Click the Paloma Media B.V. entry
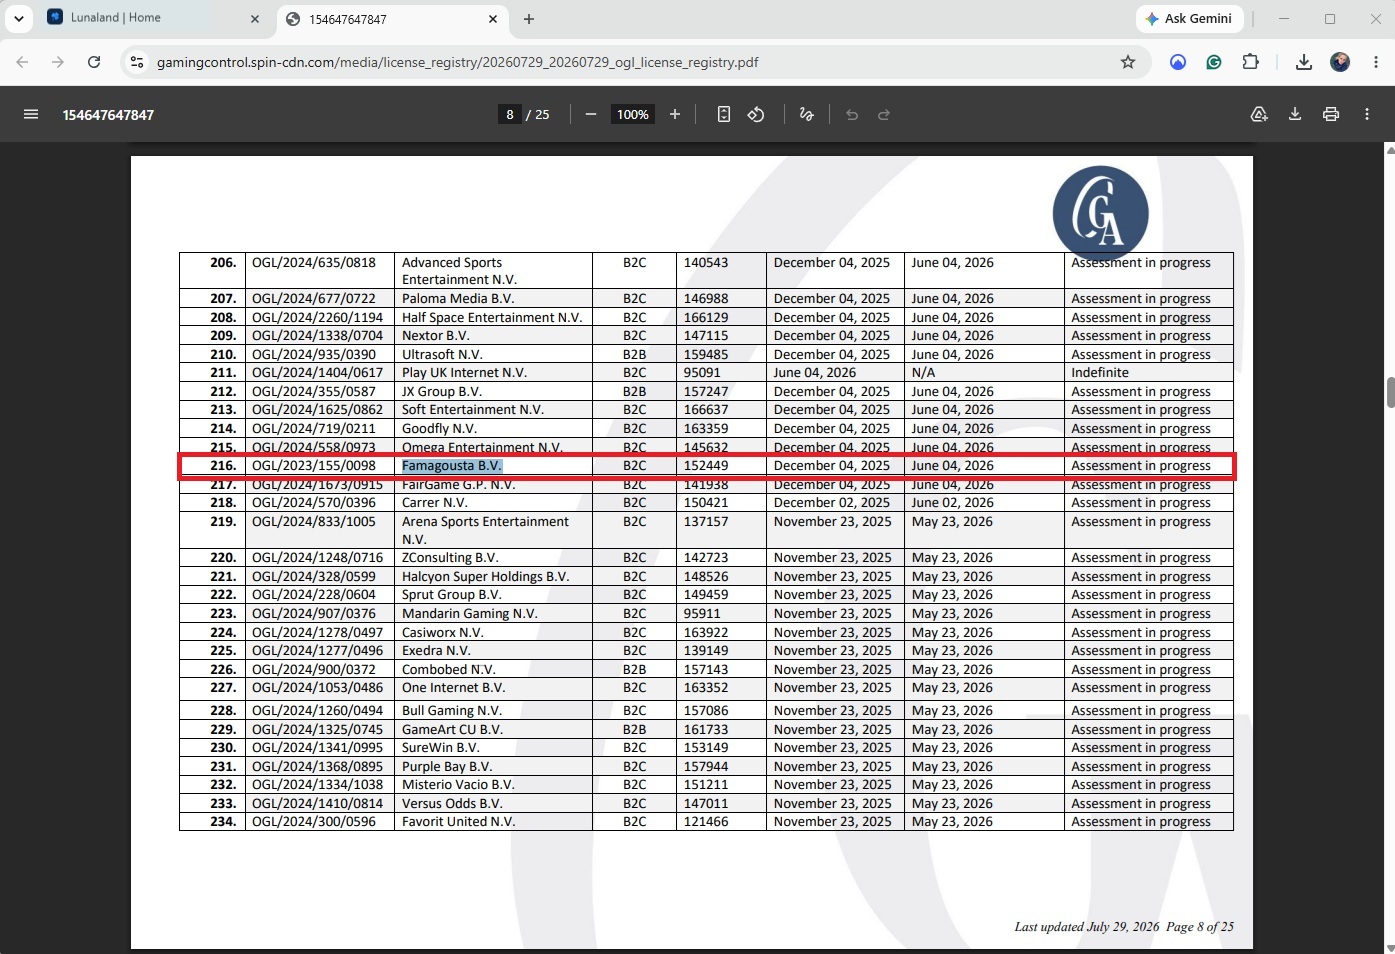The image size is (1395, 954). [458, 299]
